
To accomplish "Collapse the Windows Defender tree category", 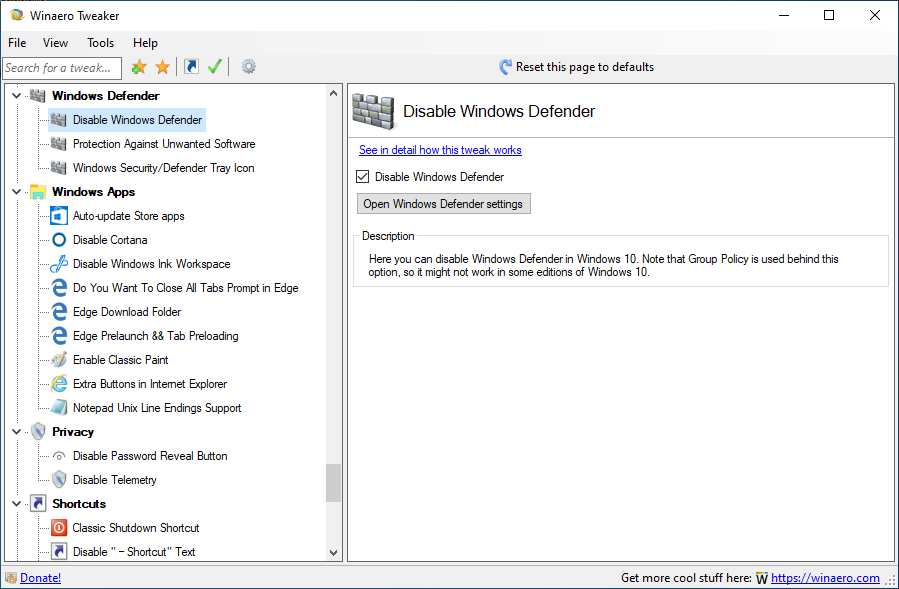I will coord(16,96).
